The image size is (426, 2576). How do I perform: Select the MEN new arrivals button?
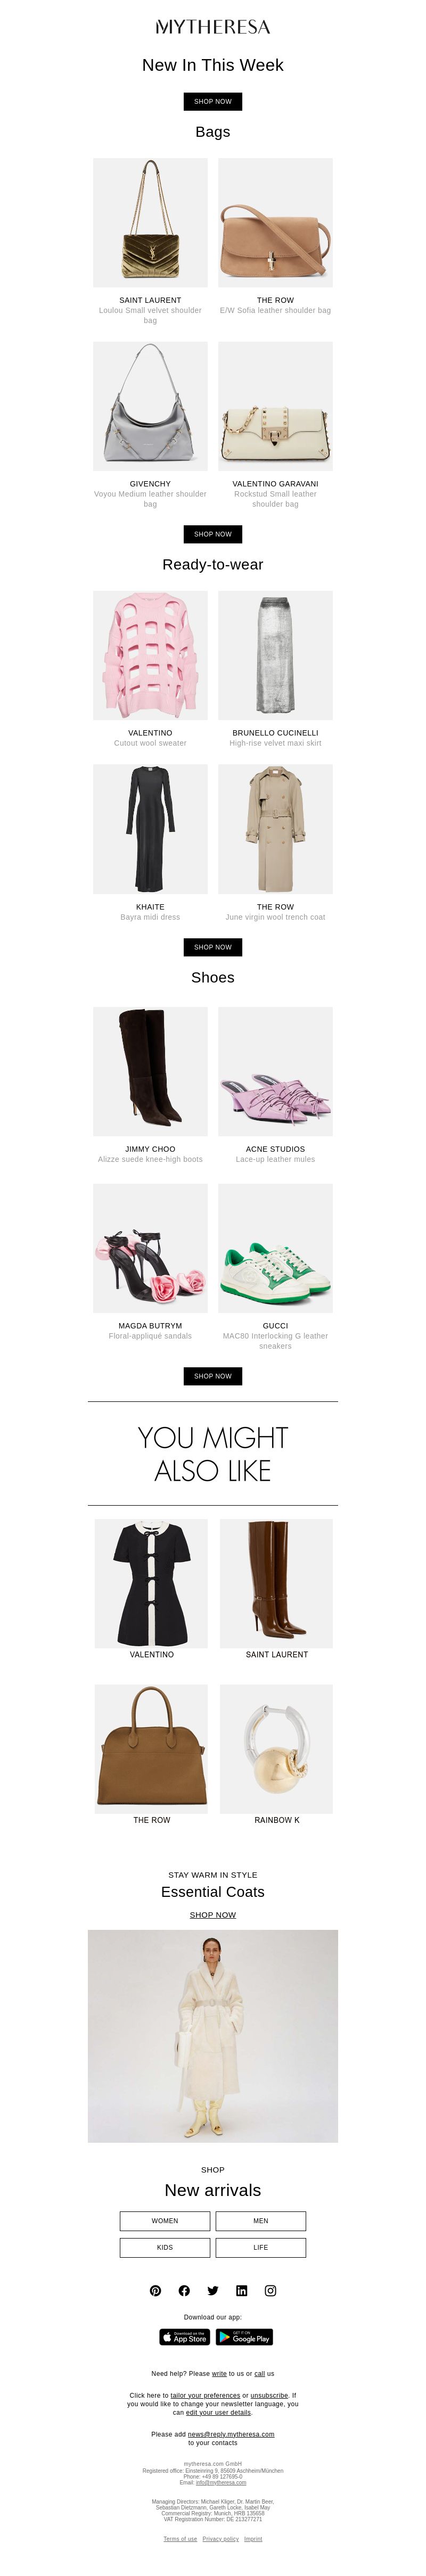[x=261, y=2220]
